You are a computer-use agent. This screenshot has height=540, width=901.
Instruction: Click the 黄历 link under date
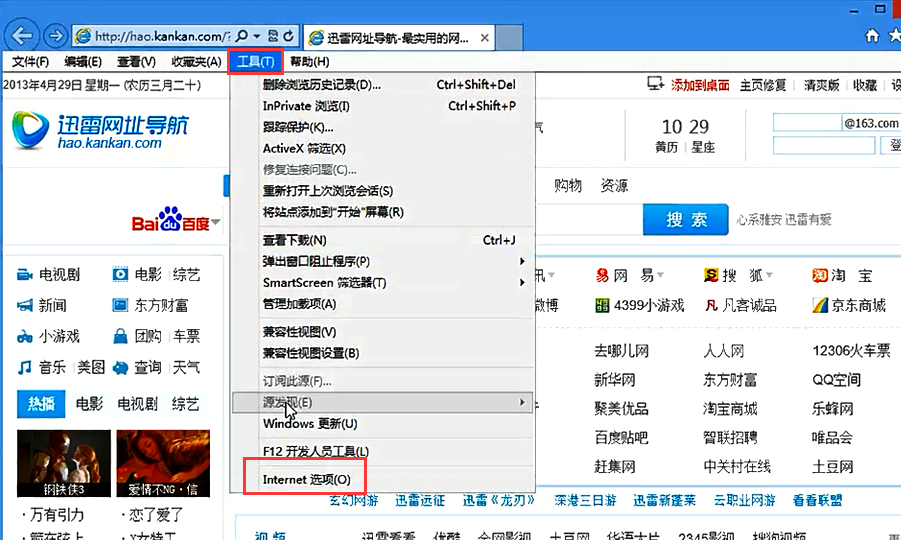pyautogui.click(x=667, y=148)
